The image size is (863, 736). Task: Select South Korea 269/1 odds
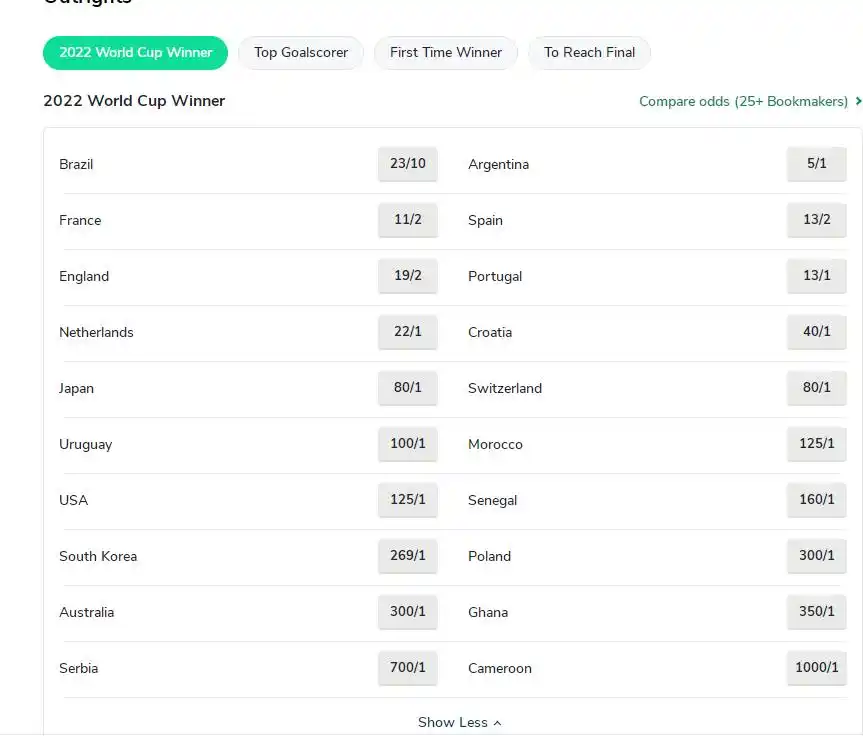click(x=408, y=556)
